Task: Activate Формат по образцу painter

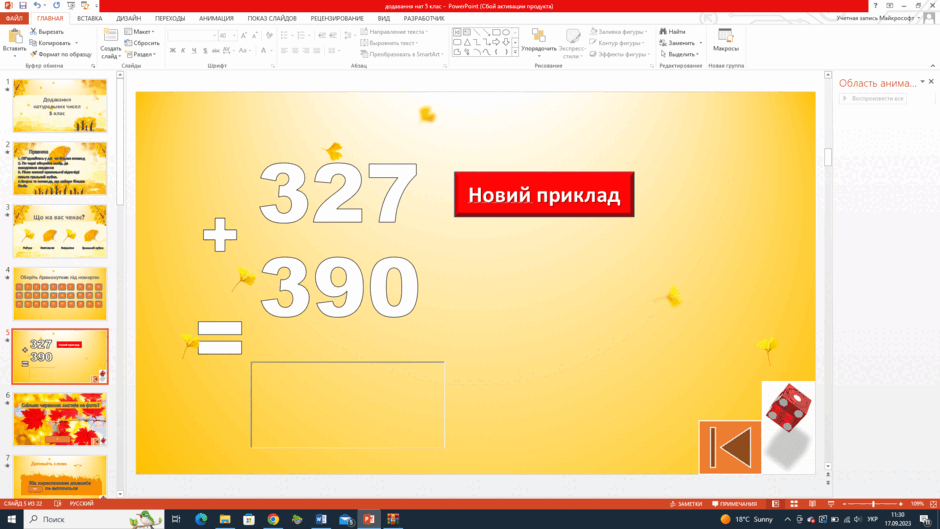Action: click(x=61, y=54)
